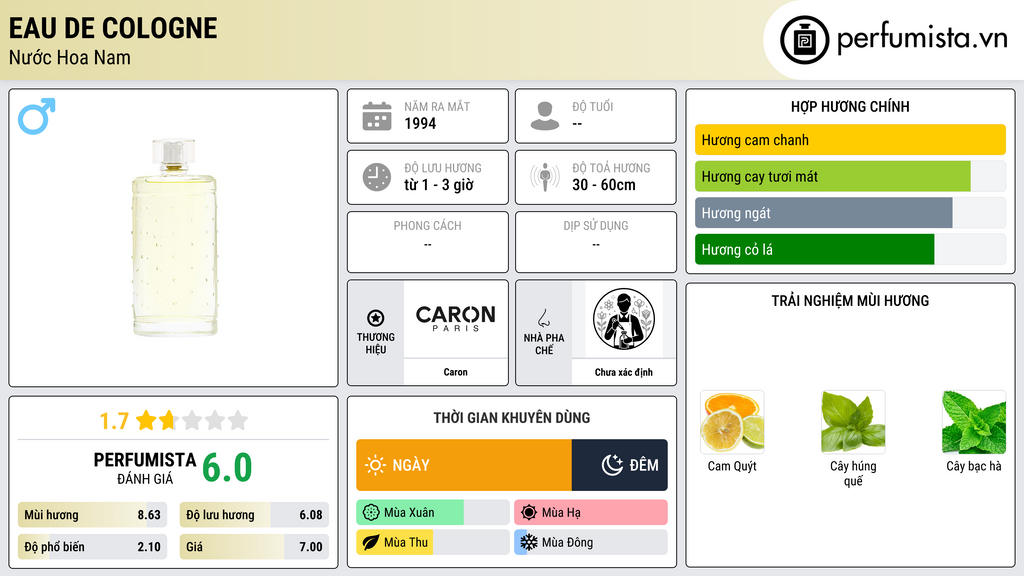Click the Phong cách card
The width and height of the screenshot is (1024, 576).
point(428,242)
